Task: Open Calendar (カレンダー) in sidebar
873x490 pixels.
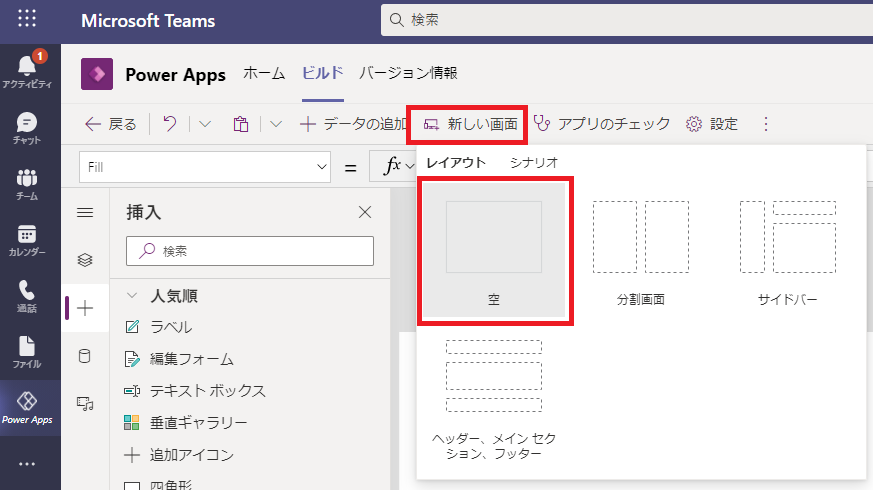Action: click(27, 241)
